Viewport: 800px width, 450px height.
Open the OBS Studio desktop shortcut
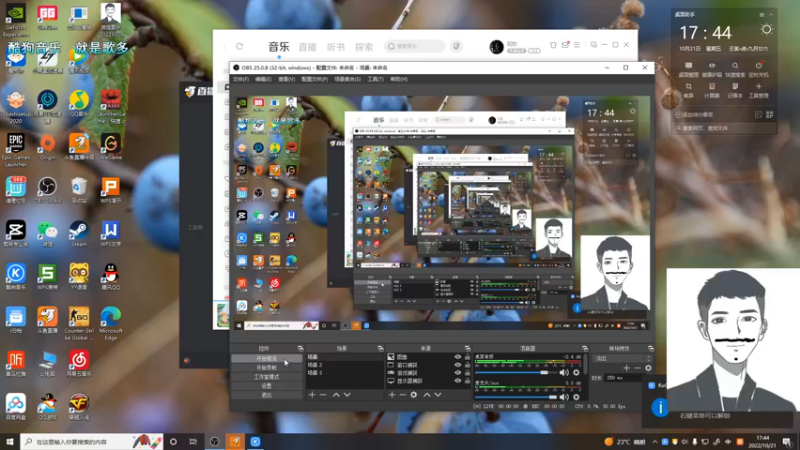[x=47, y=190]
